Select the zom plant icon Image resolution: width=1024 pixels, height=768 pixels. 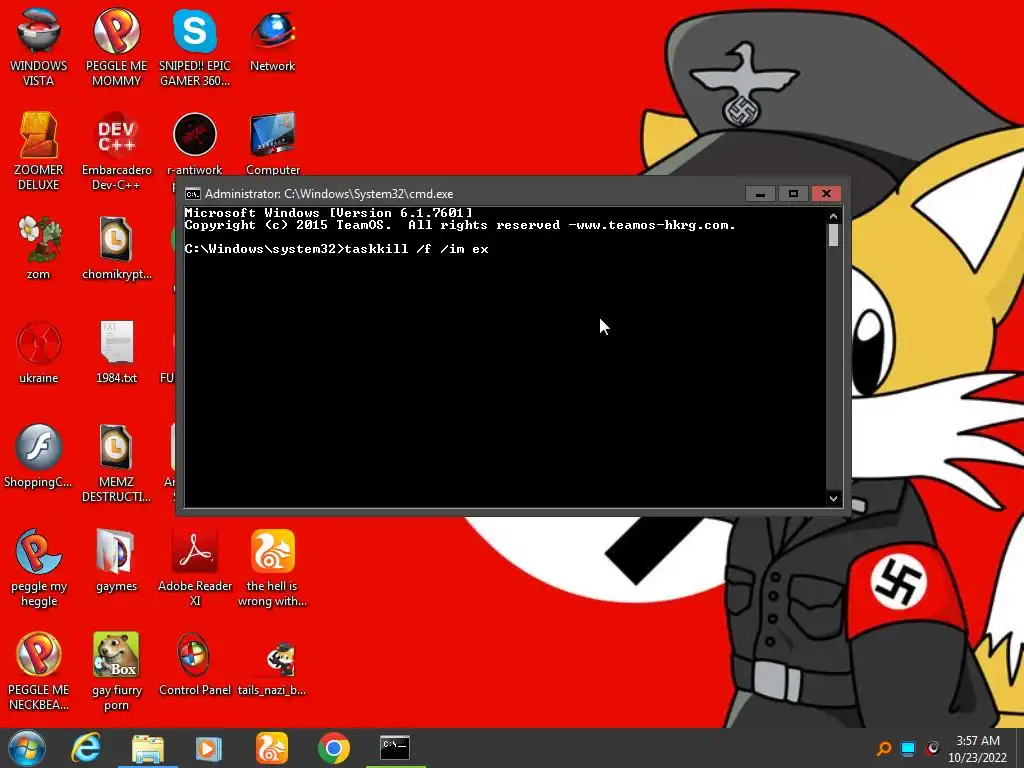tap(39, 248)
